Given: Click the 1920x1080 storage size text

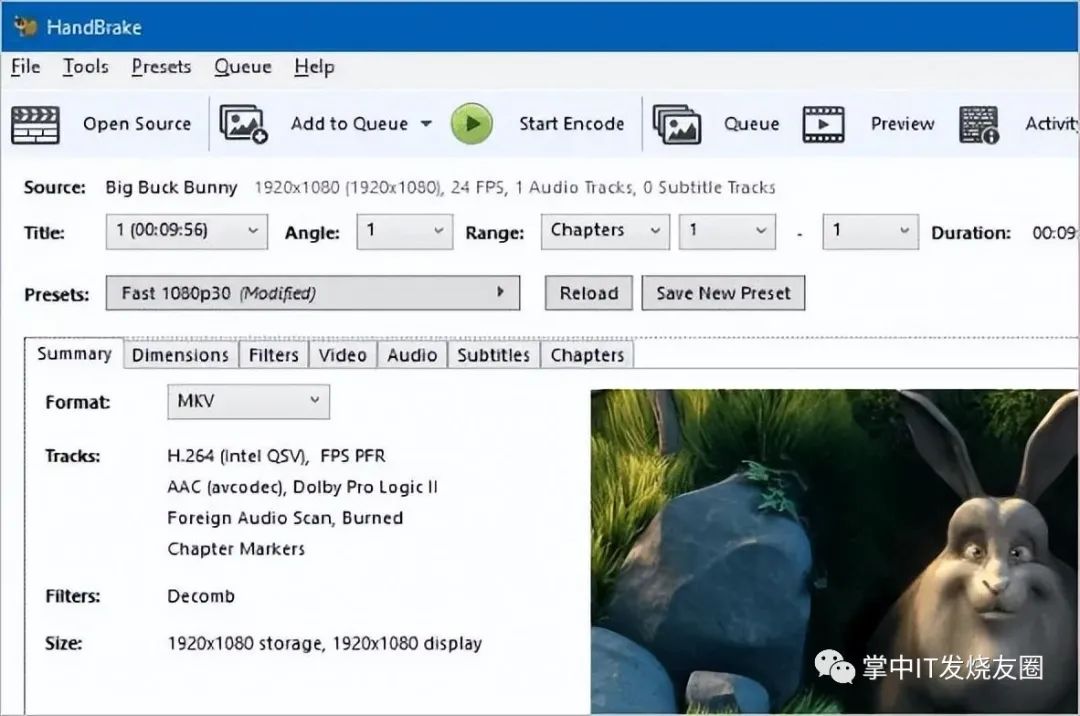Looking at the screenshot, I should coord(245,644).
